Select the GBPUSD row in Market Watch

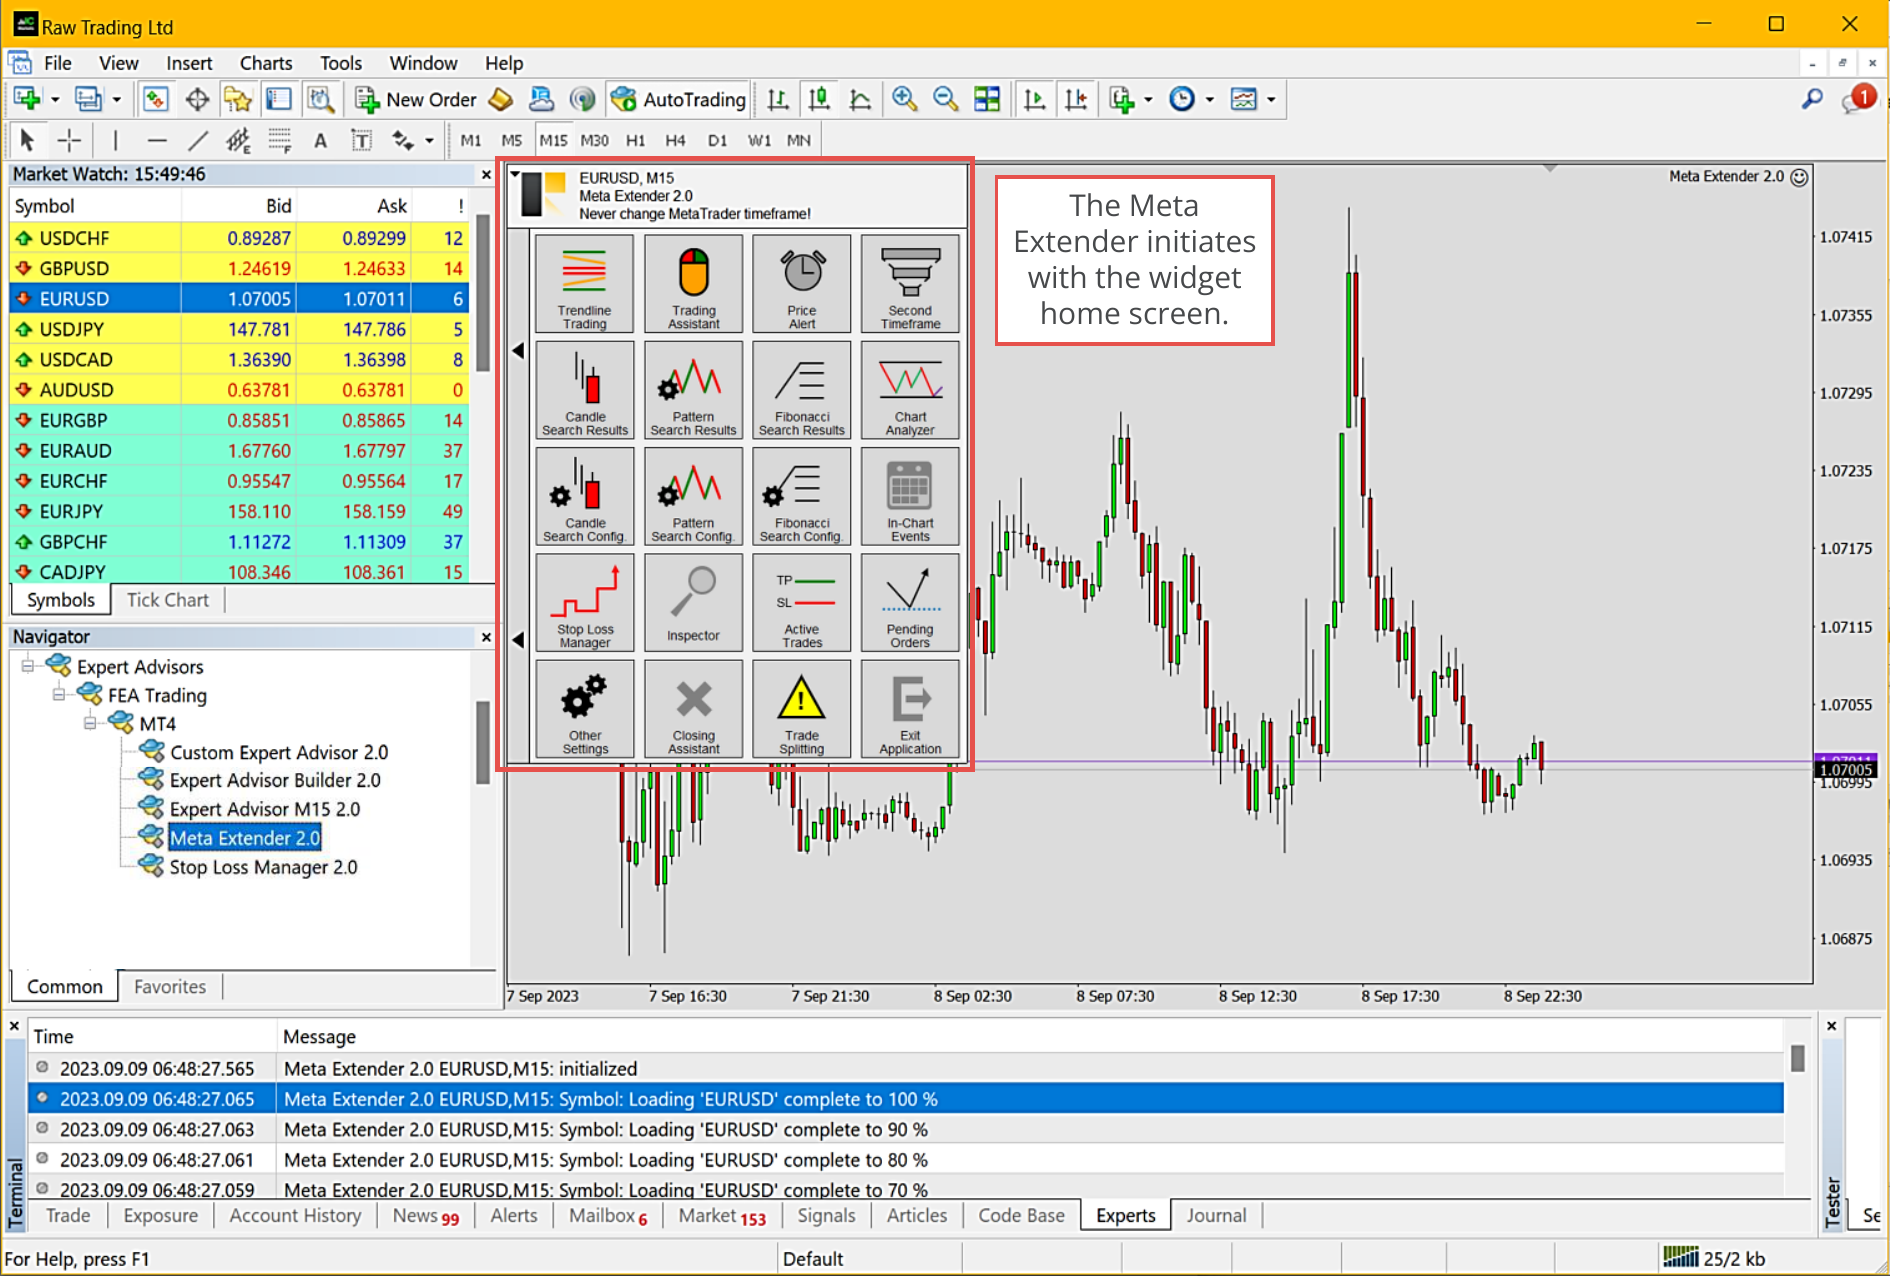coord(239,268)
